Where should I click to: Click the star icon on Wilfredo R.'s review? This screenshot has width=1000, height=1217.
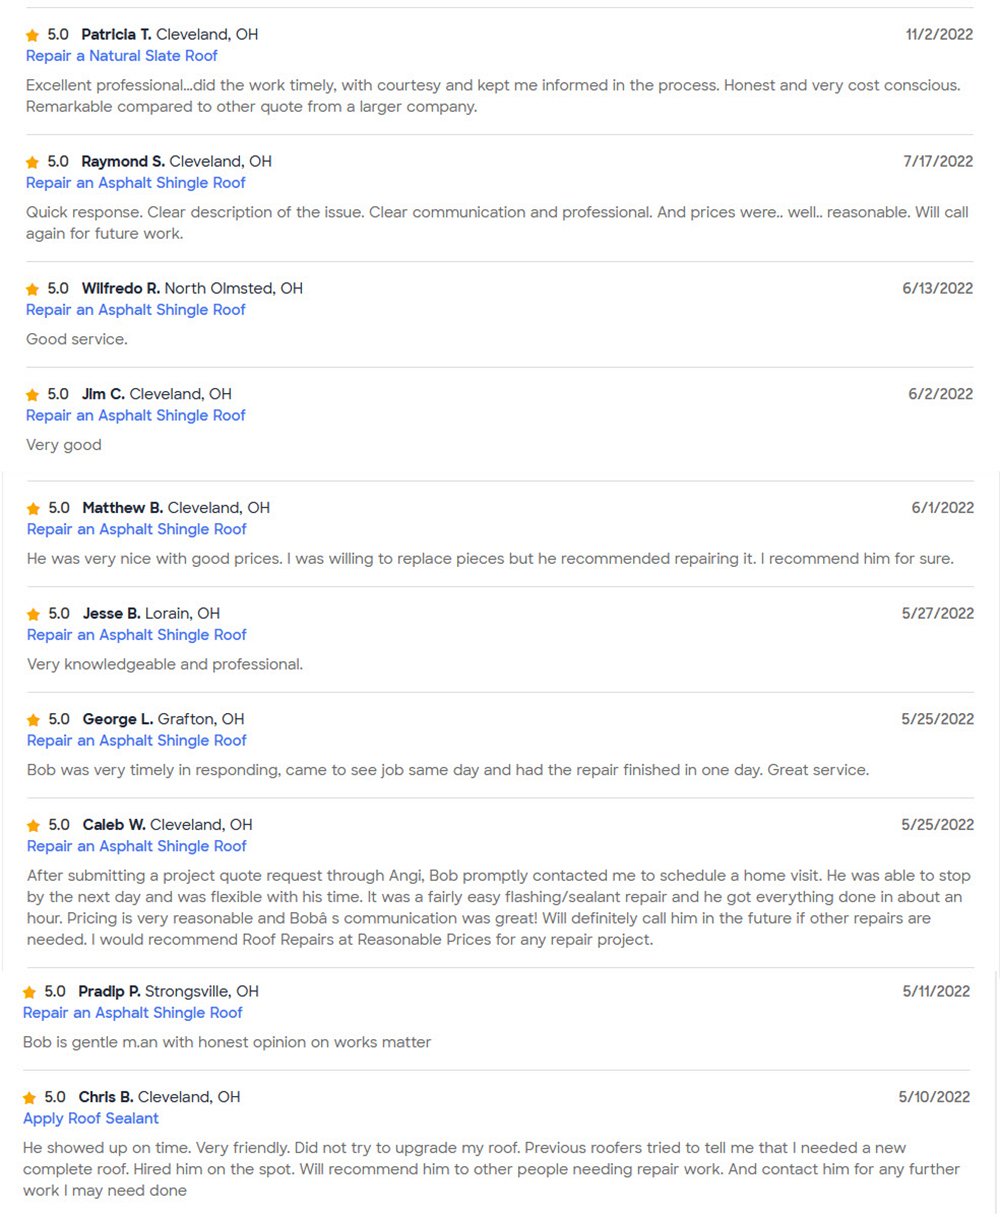point(32,289)
